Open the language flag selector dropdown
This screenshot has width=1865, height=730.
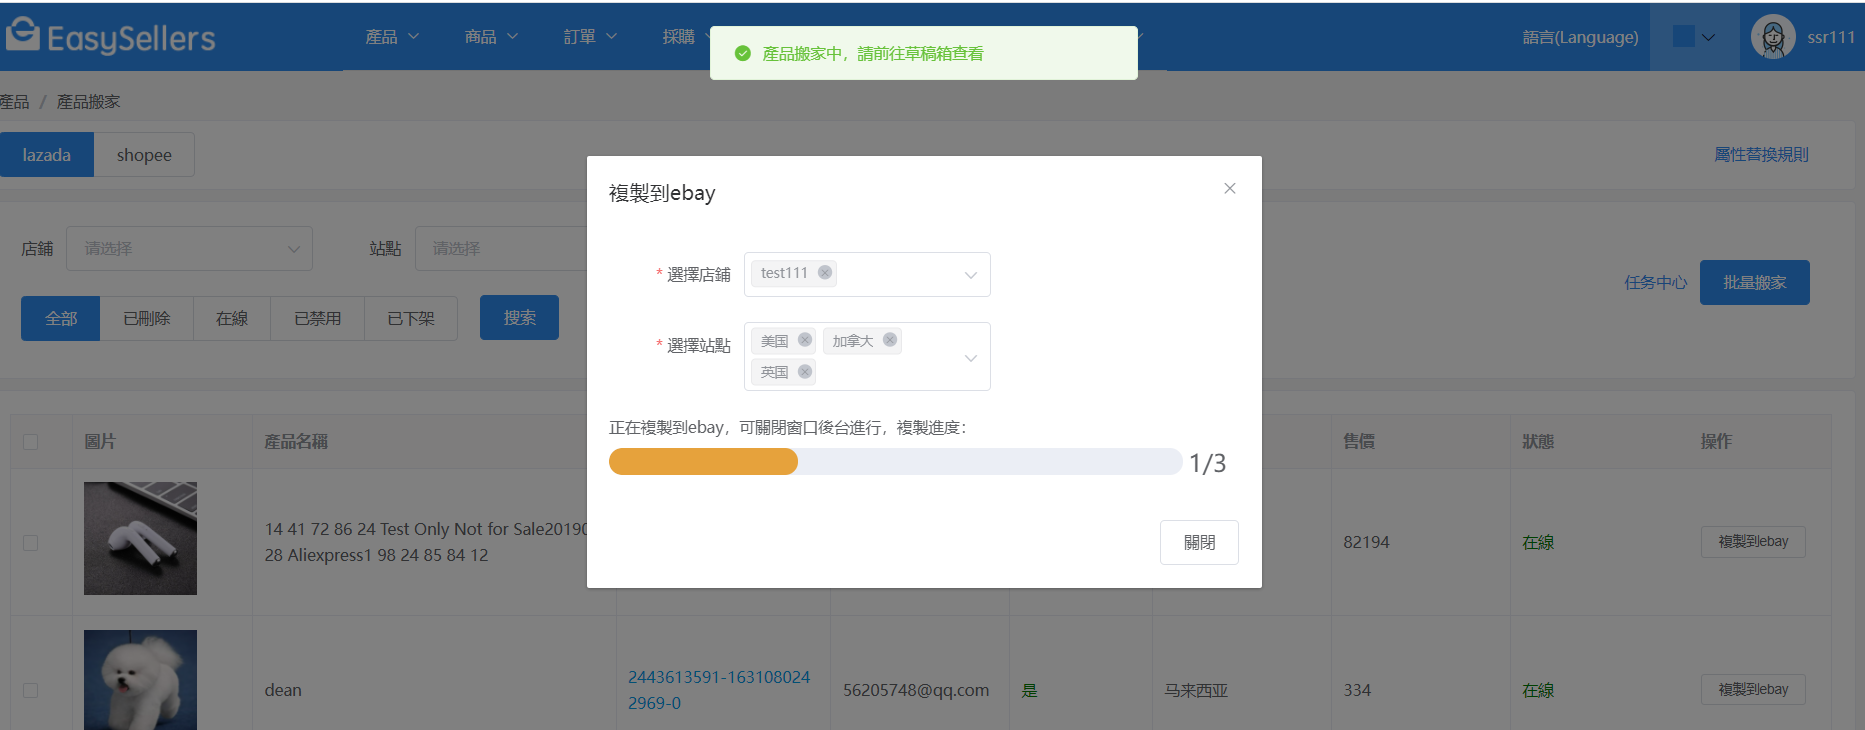click(1695, 37)
